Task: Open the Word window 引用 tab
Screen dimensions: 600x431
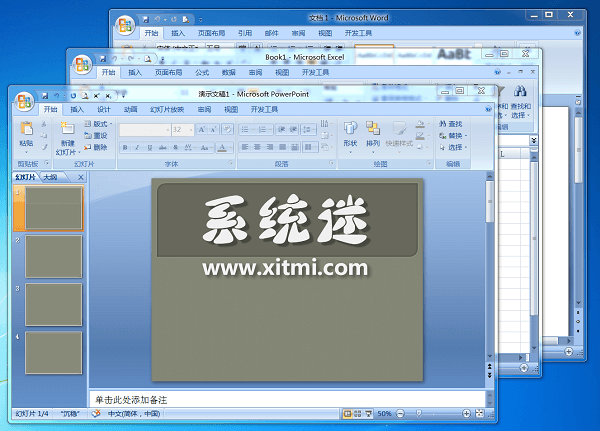Action: 245,33
